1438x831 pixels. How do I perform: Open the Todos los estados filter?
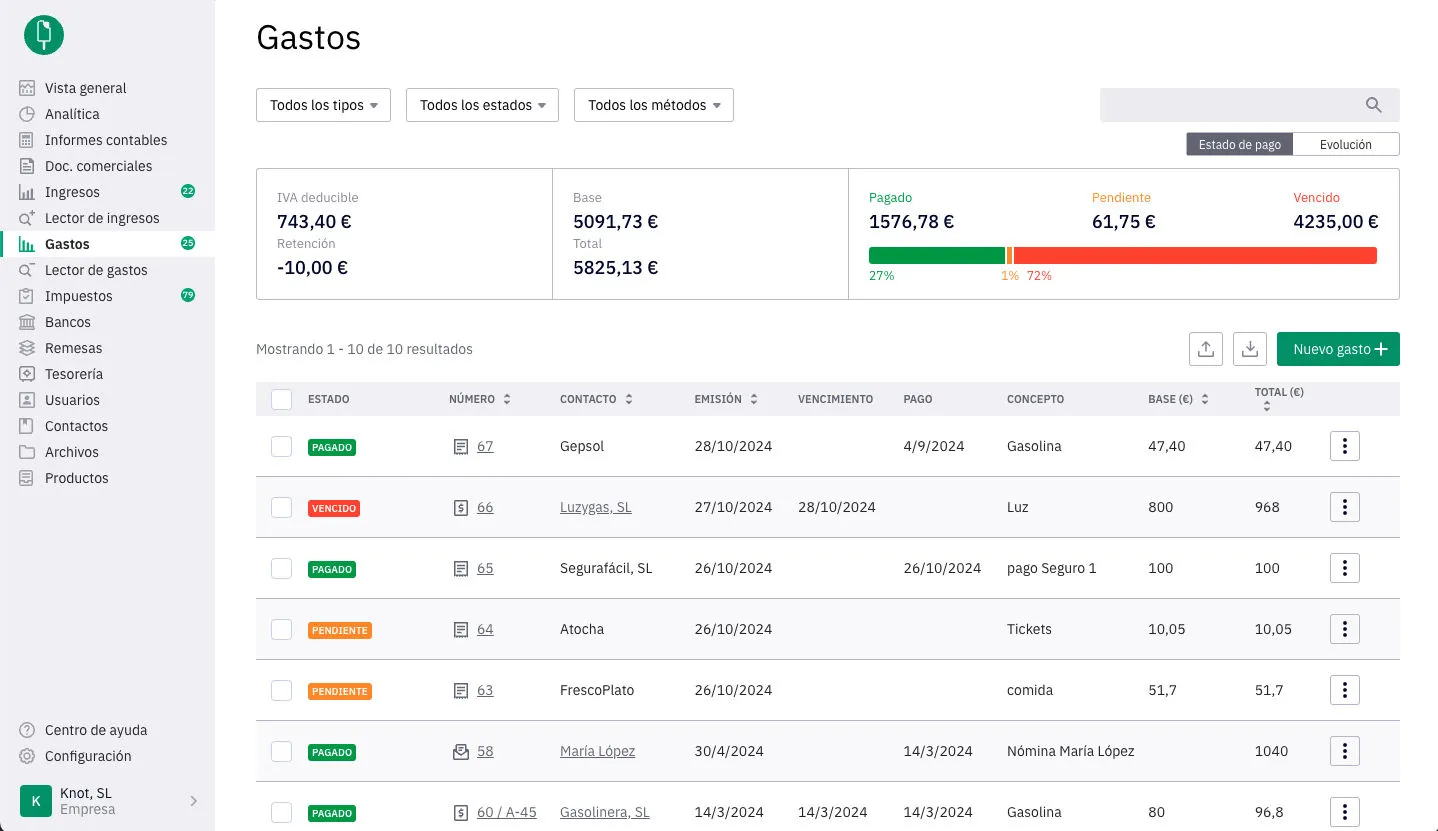(x=482, y=105)
